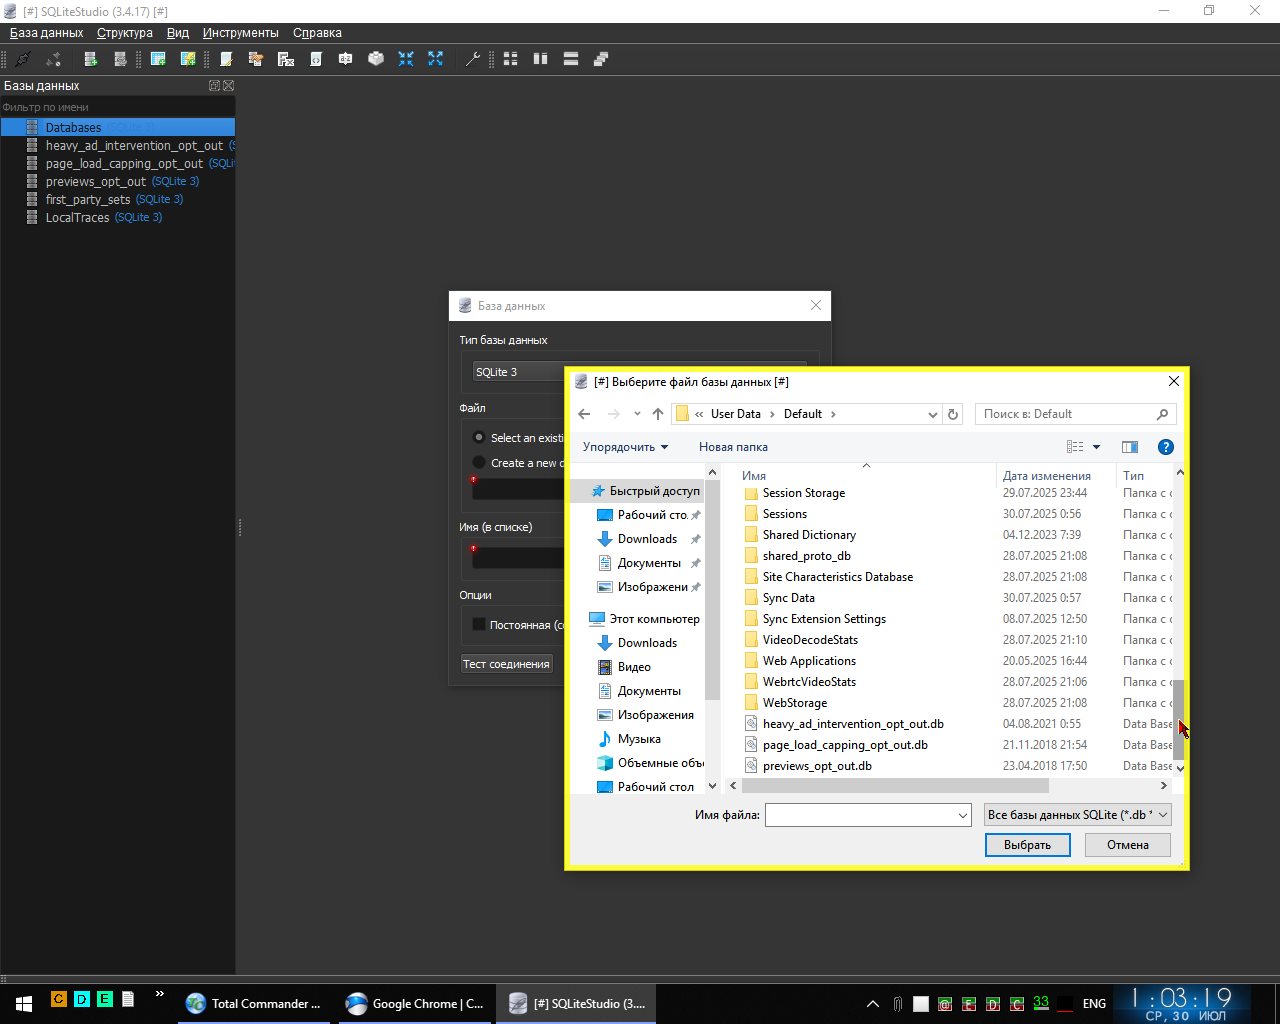
Task: Click the add database toolbar icon
Action: pos(90,59)
